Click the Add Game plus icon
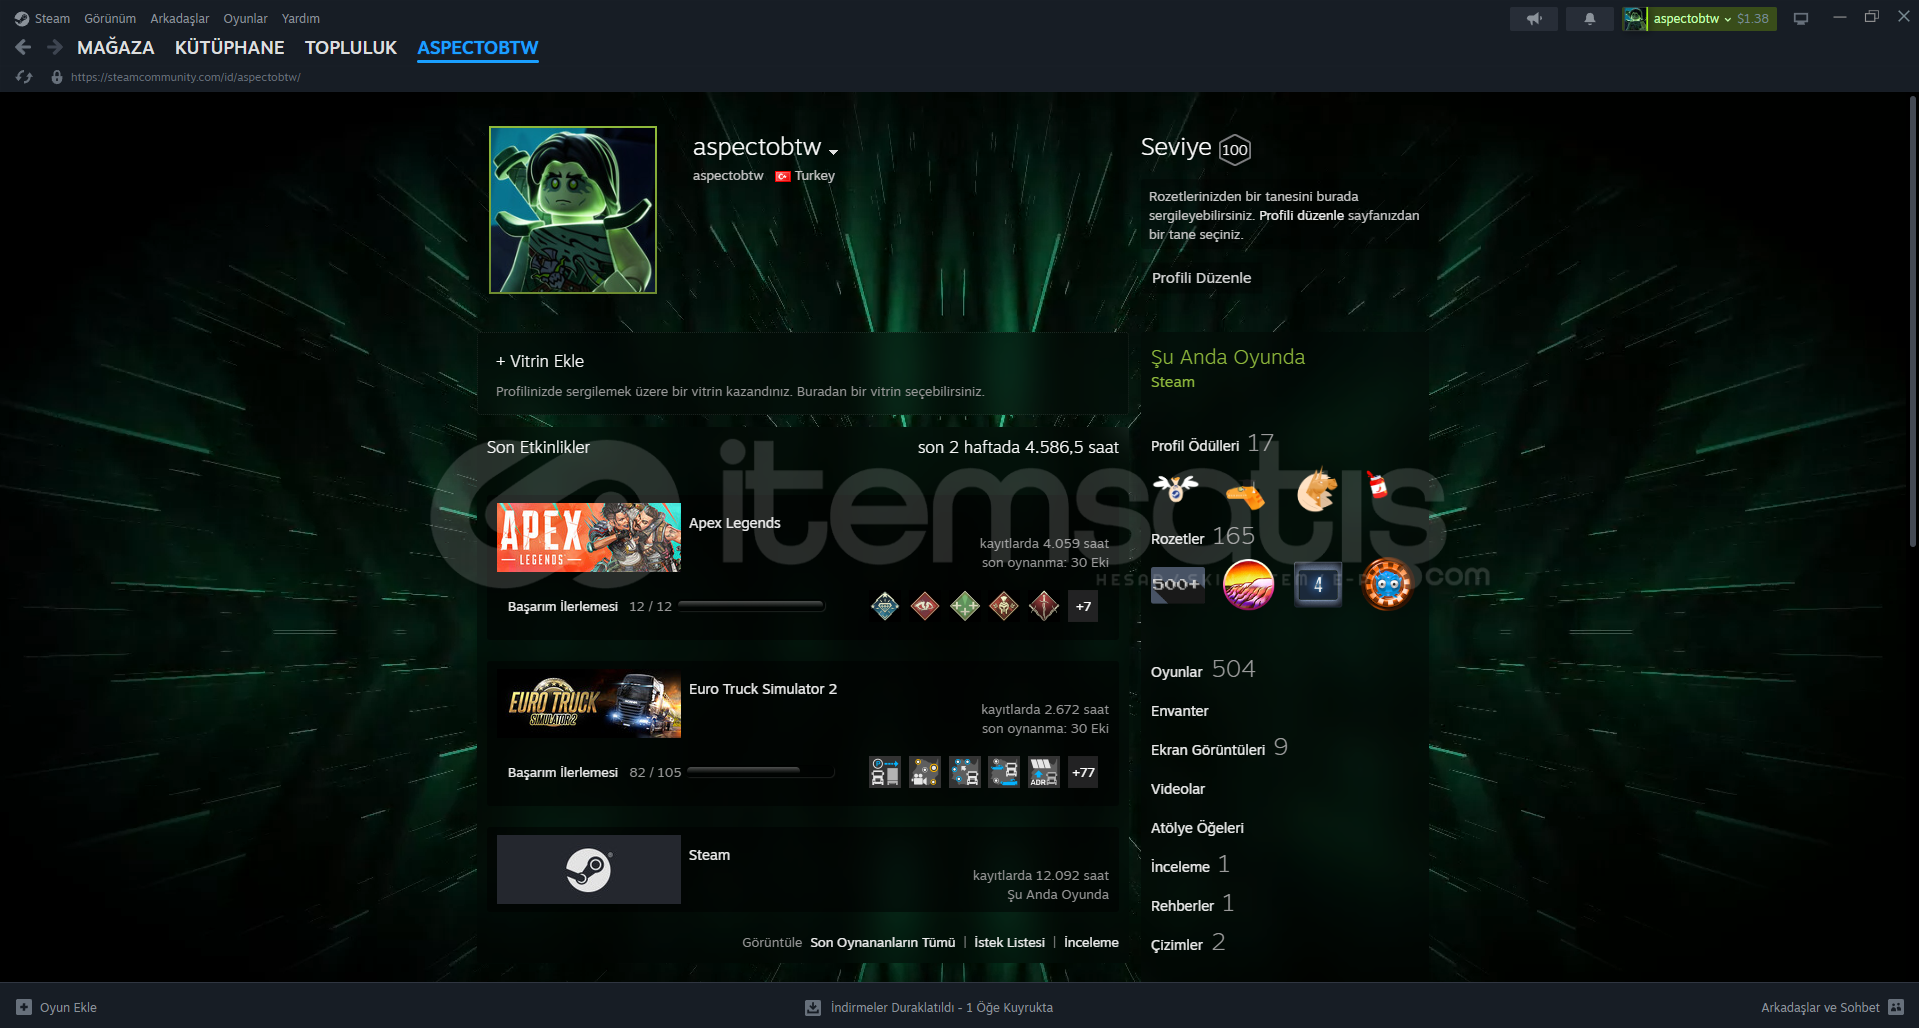The height and width of the screenshot is (1028, 1919). click(24, 1007)
